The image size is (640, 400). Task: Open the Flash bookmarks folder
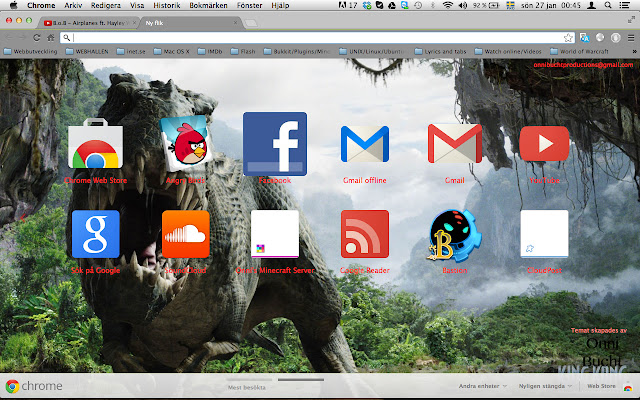[243, 51]
